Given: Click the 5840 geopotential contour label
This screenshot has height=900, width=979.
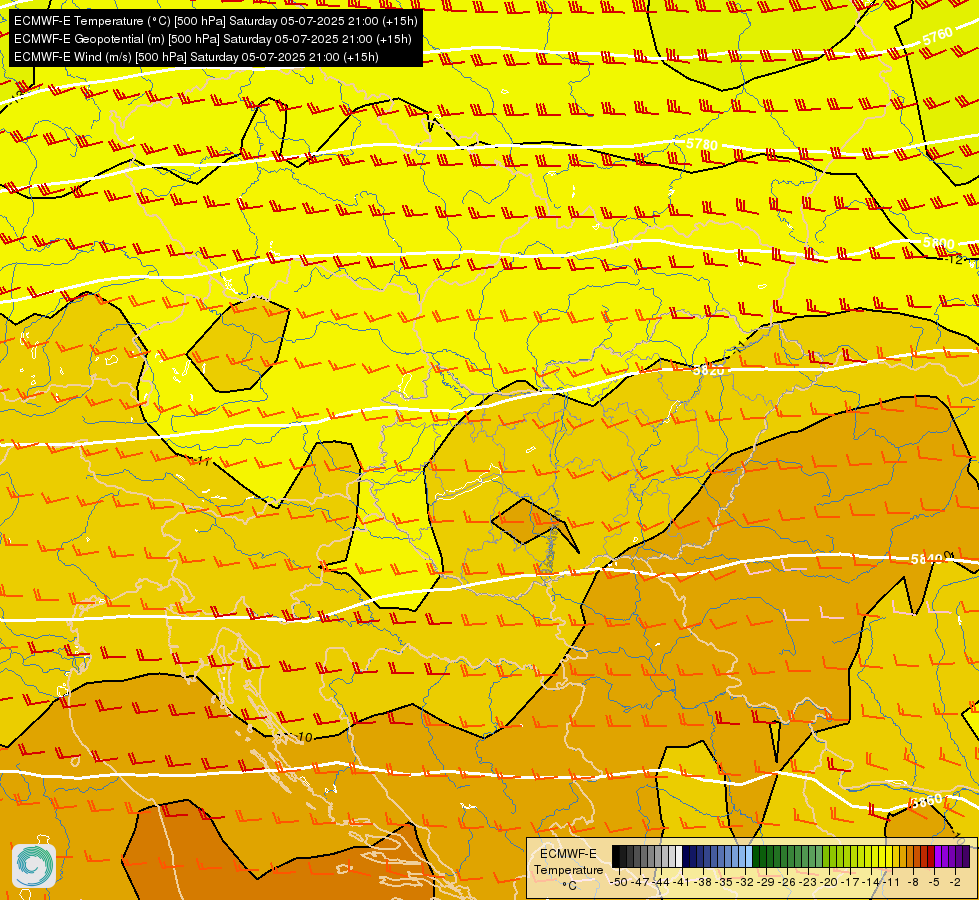Looking at the screenshot, I should pos(927,559).
